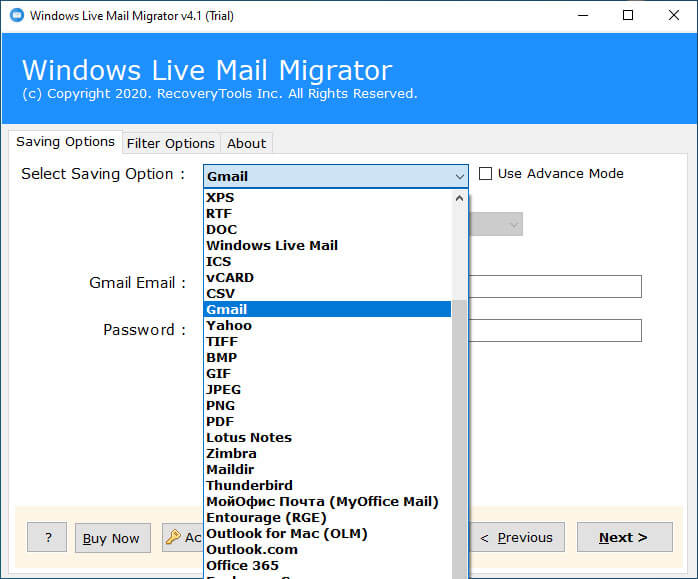The width and height of the screenshot is (698, 579).
Task: Open the Filter Options tab
Action: tap(171, 143)
